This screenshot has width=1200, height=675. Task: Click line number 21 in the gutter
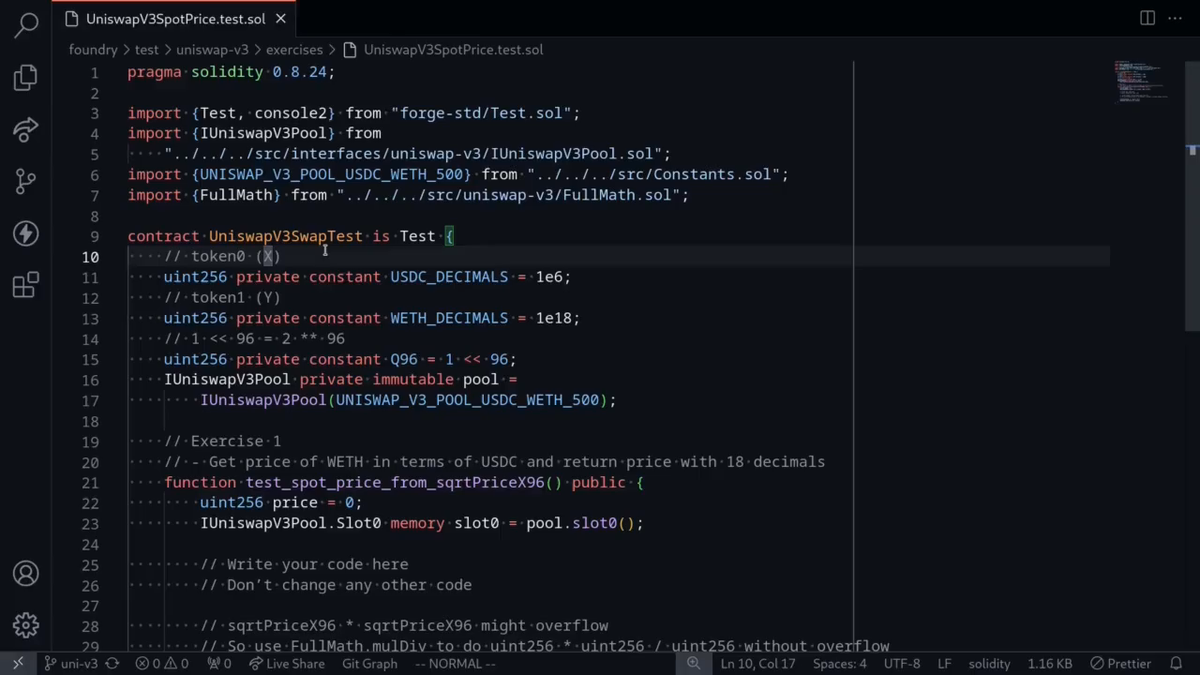[x=90, y=483]
